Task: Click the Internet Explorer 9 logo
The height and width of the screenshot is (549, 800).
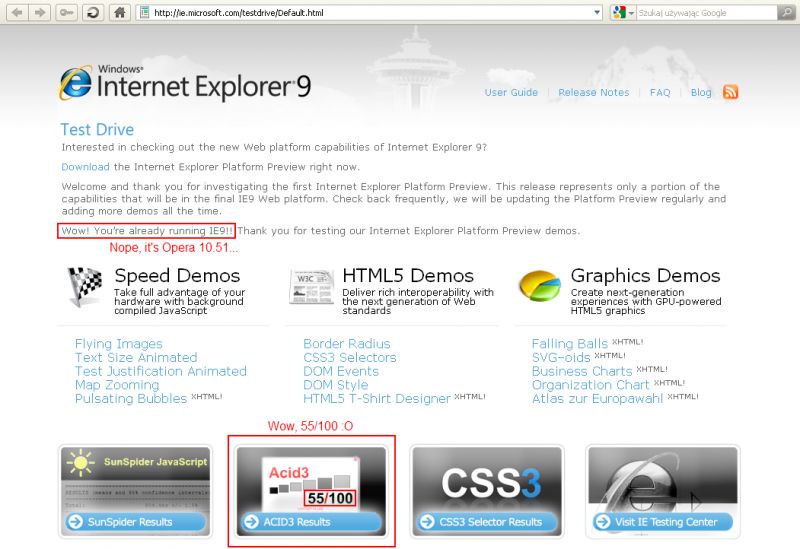Action: [185, 83]
